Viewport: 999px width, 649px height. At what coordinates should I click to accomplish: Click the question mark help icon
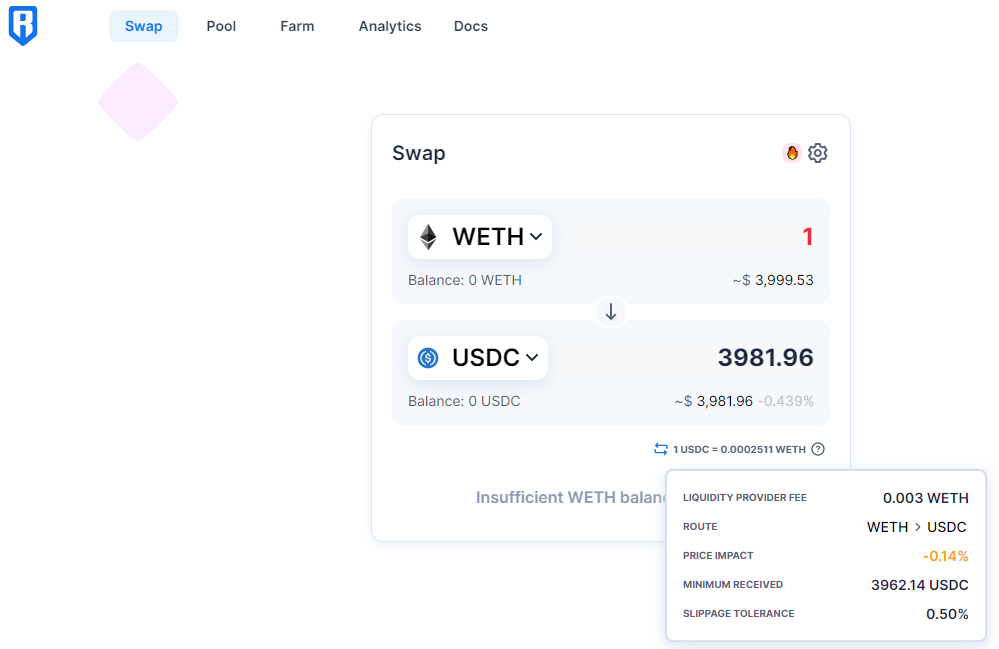[x=818, y=449]
